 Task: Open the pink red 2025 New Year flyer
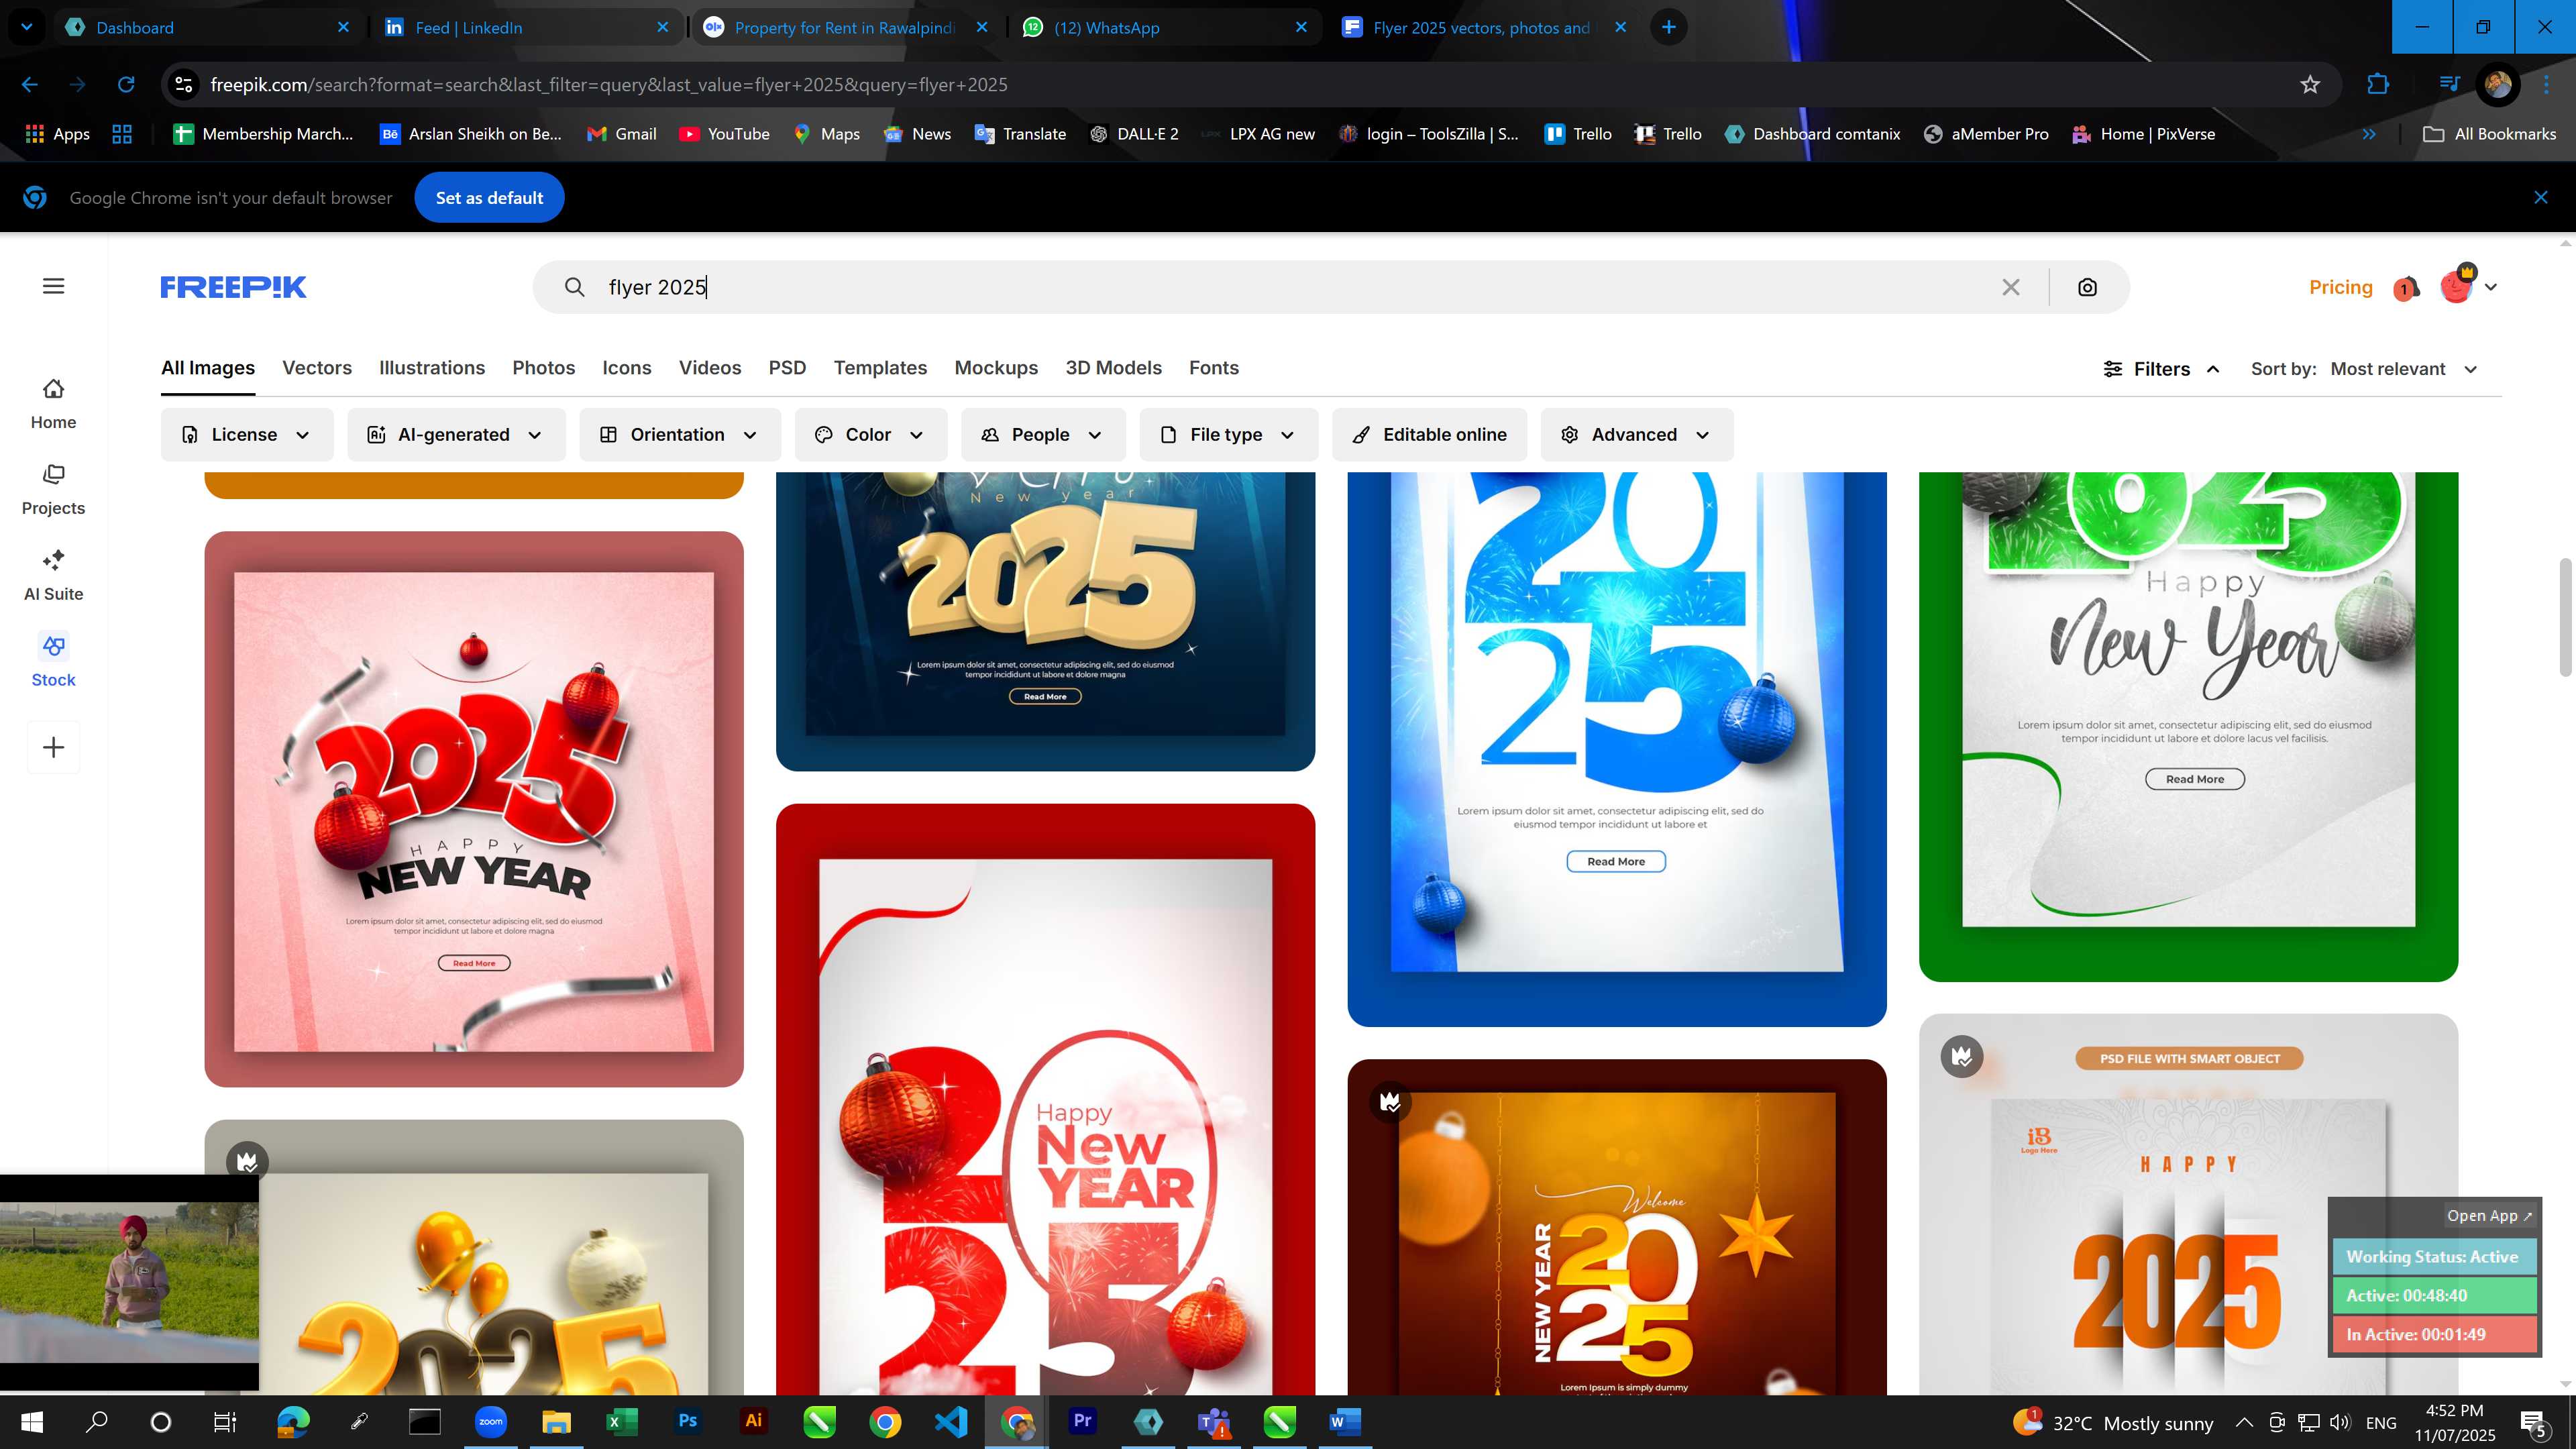(474, 809)
